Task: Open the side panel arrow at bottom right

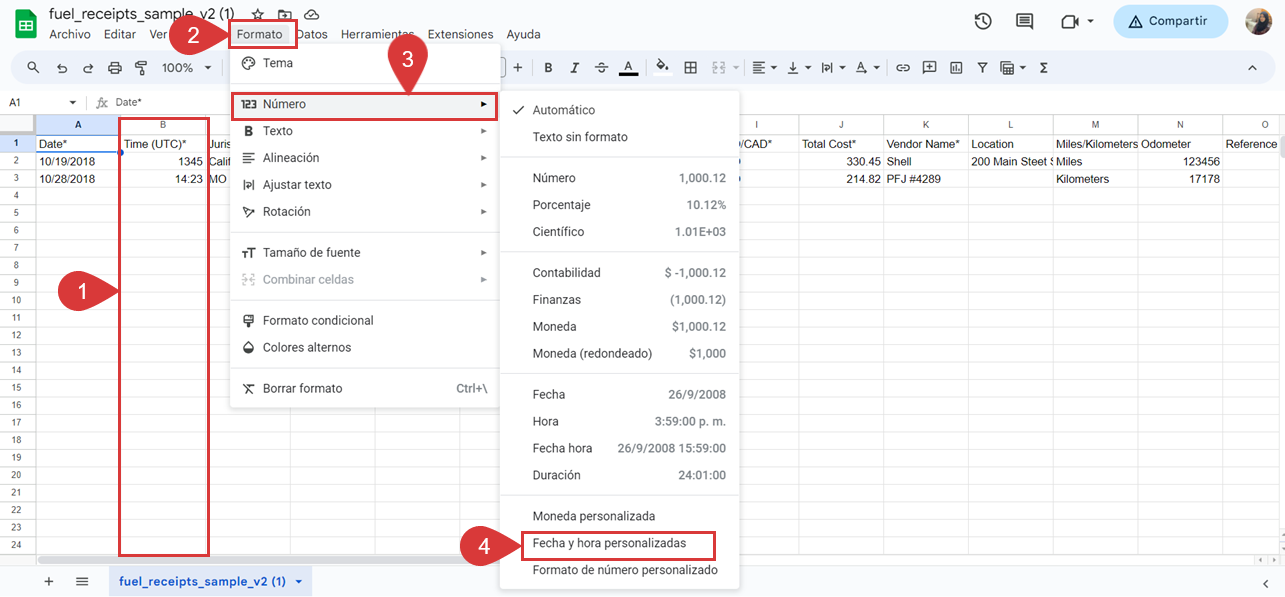Action: pos(1265,582)
